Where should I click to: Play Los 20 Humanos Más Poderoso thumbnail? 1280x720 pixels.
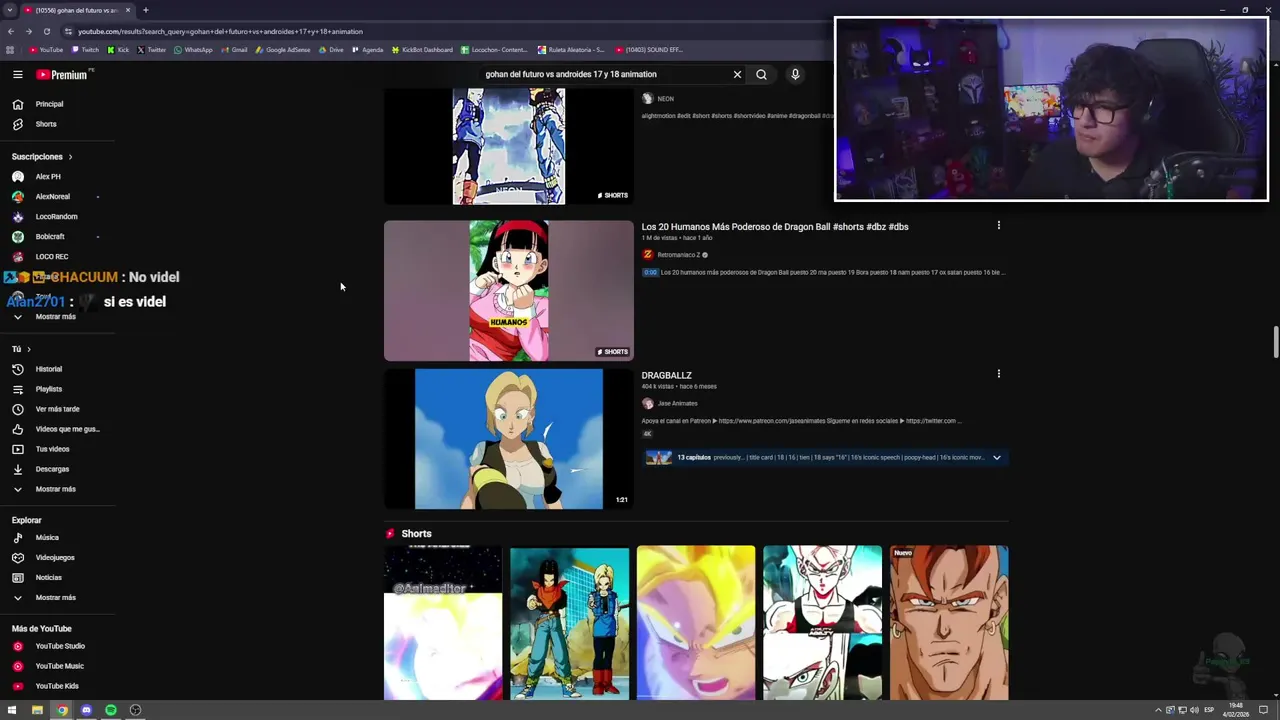[x=509, y=291]
